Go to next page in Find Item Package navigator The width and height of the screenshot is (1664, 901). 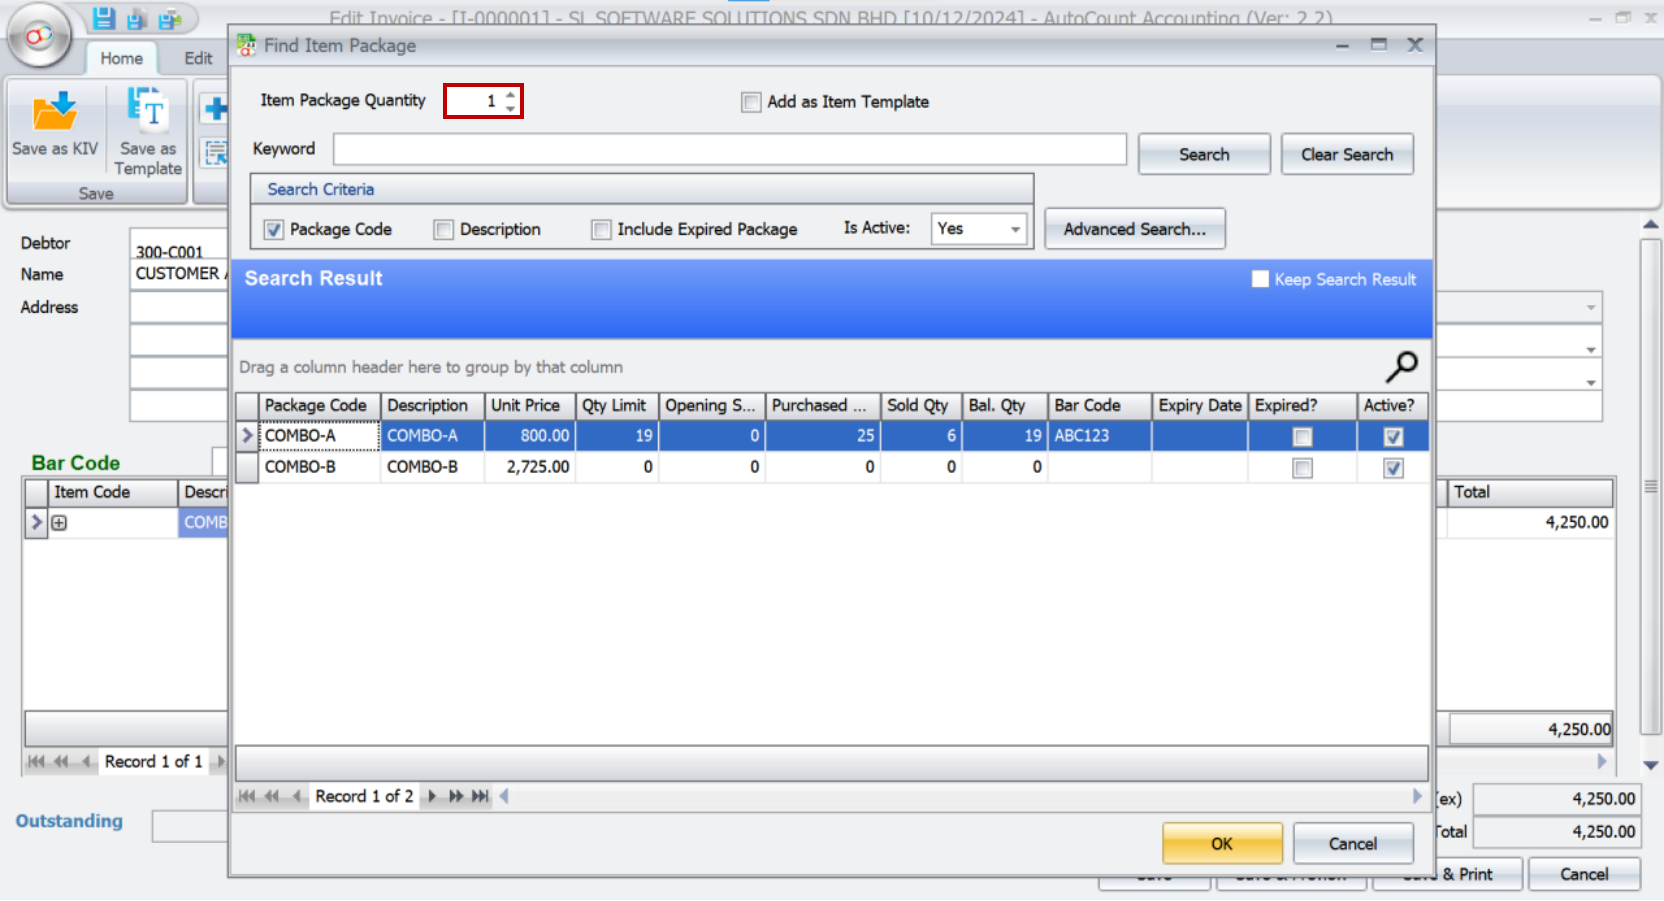[x=456, y=797]
